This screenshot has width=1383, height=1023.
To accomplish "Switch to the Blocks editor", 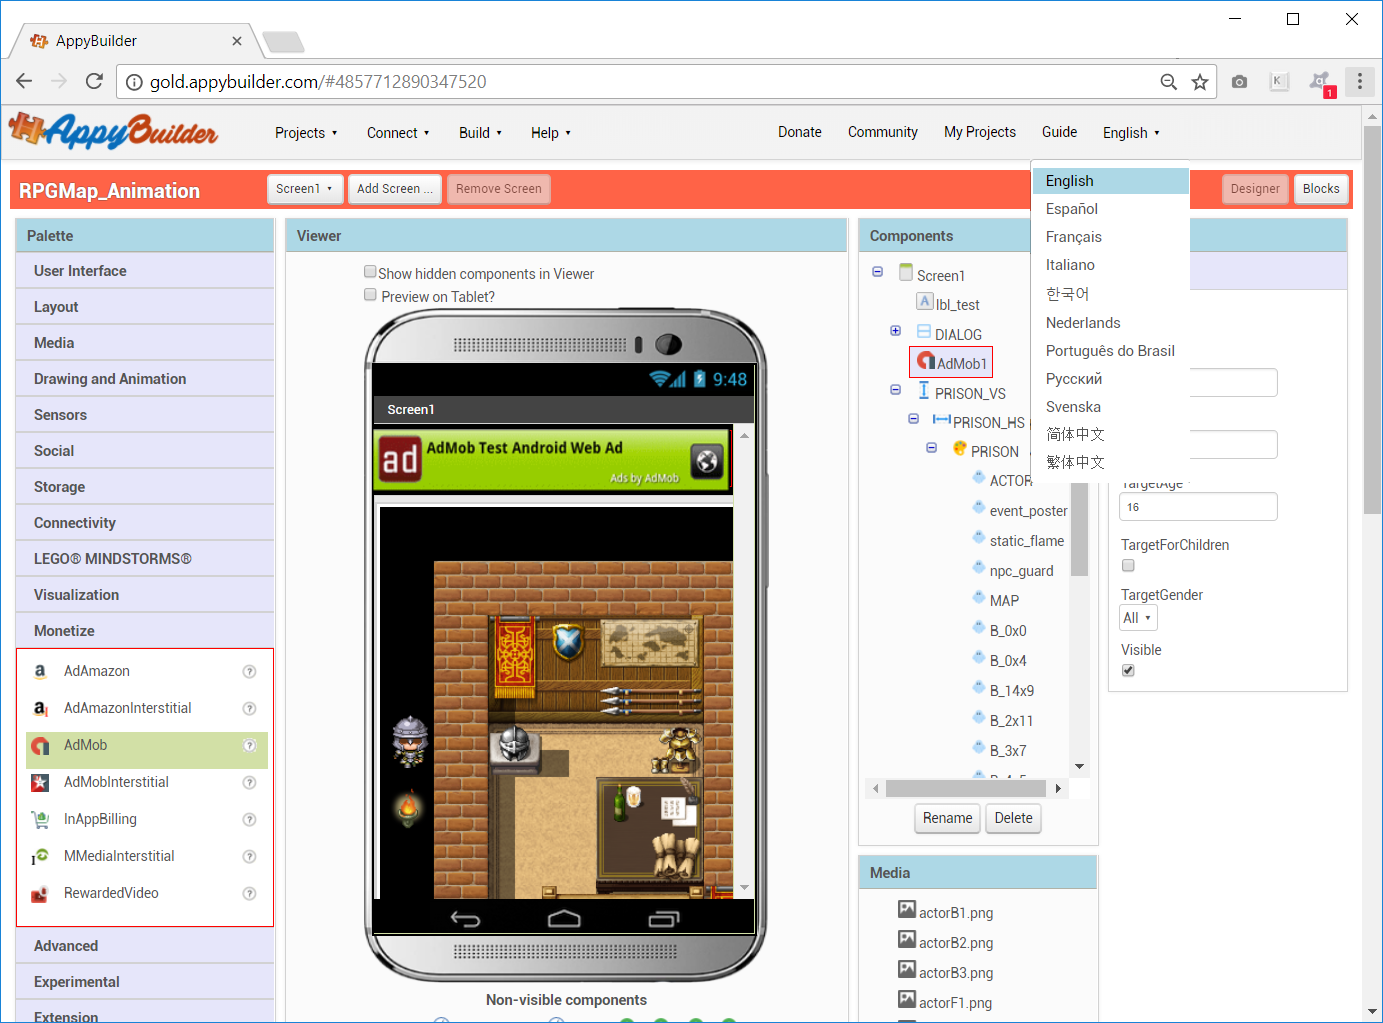I will click(1321, 188).
